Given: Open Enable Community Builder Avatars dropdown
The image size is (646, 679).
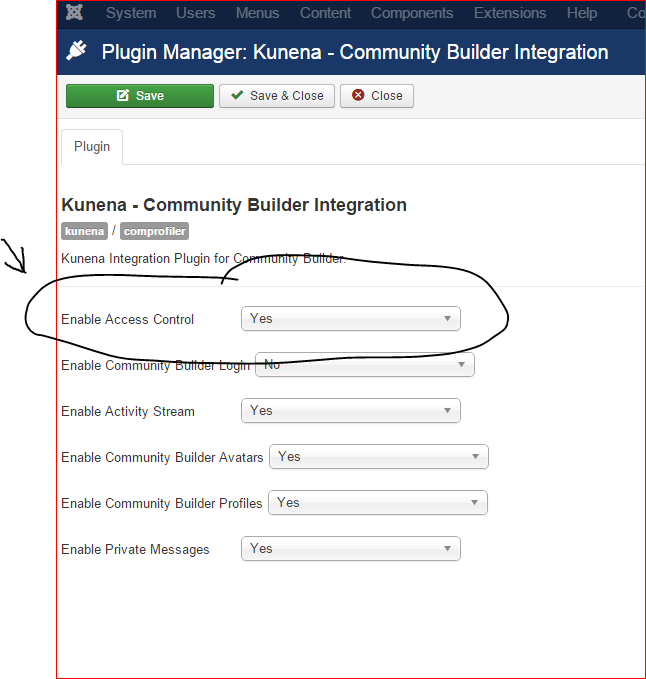Looking at the screenshot, I should click(379, 456).
